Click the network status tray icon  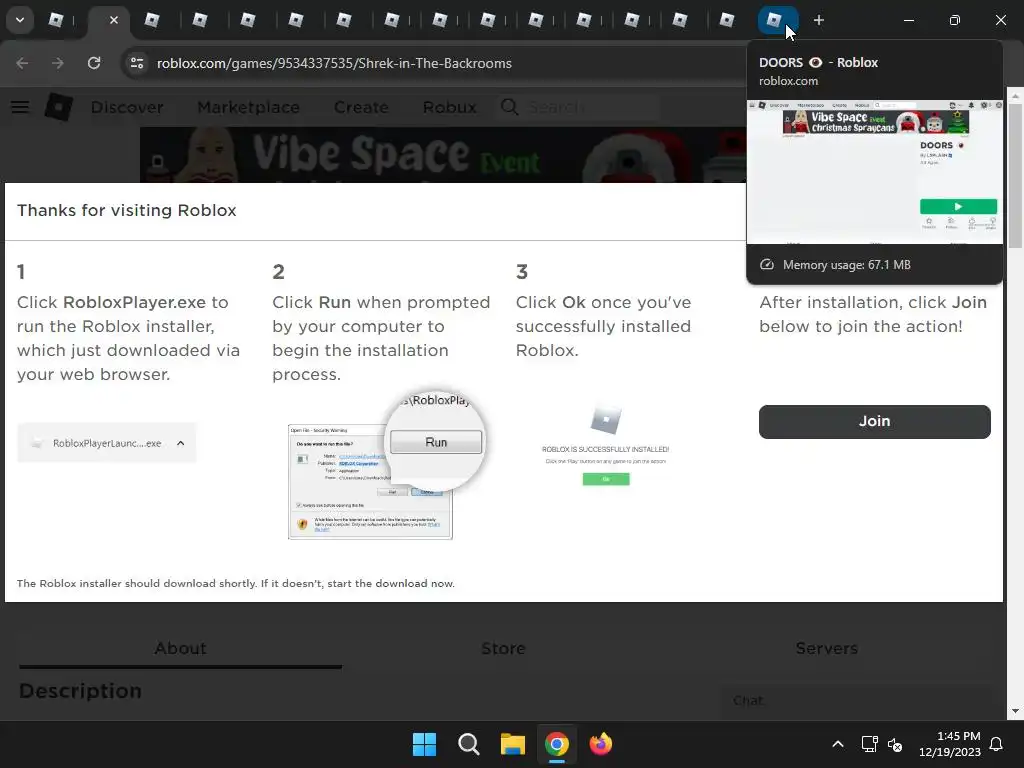point(869,744)
